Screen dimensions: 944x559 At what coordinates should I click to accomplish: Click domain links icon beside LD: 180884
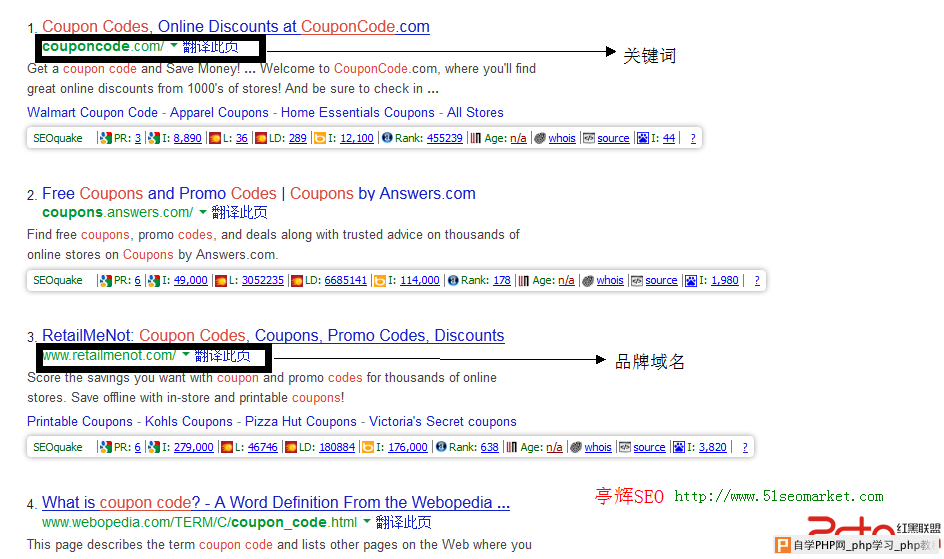(291, 448)
